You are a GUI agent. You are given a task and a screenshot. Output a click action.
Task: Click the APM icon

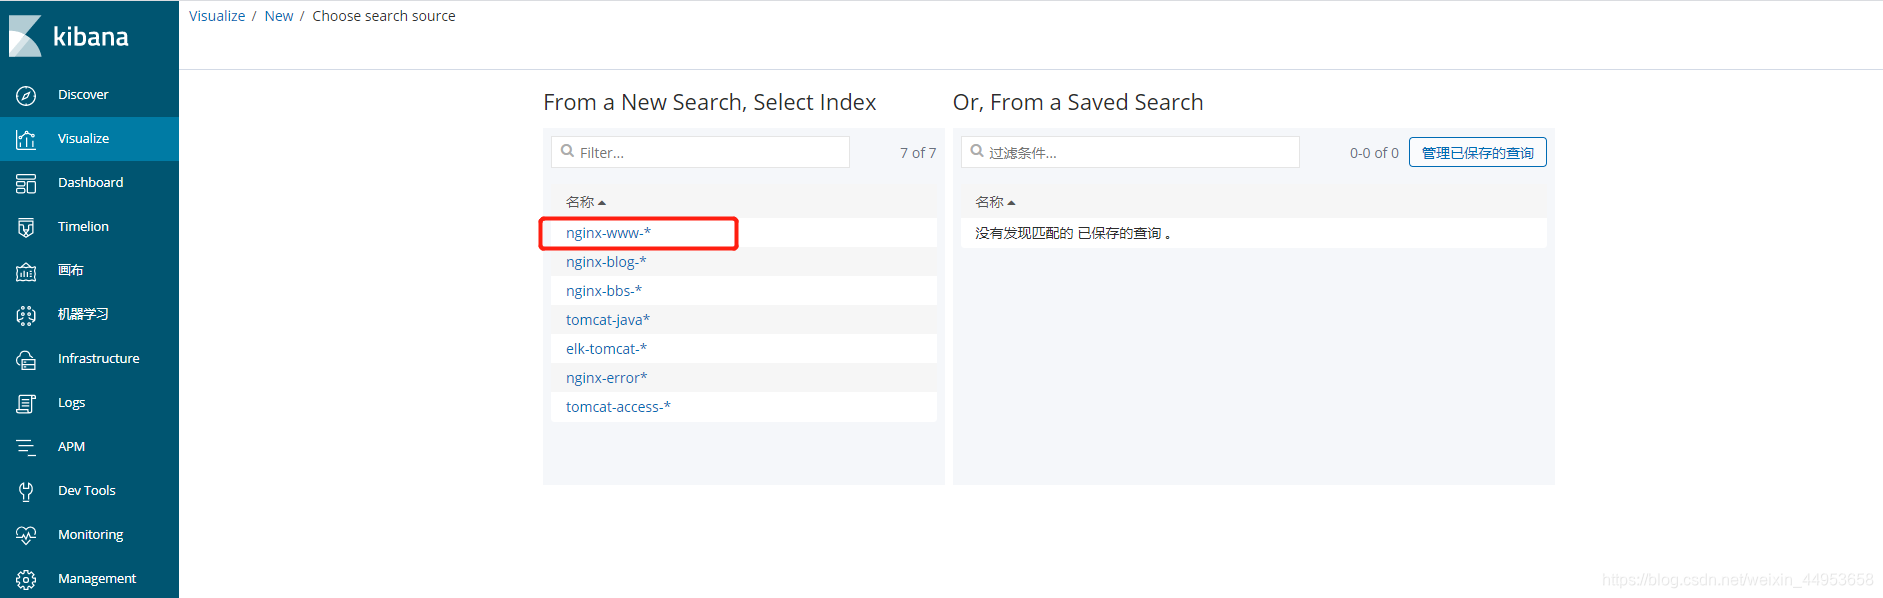26,447
